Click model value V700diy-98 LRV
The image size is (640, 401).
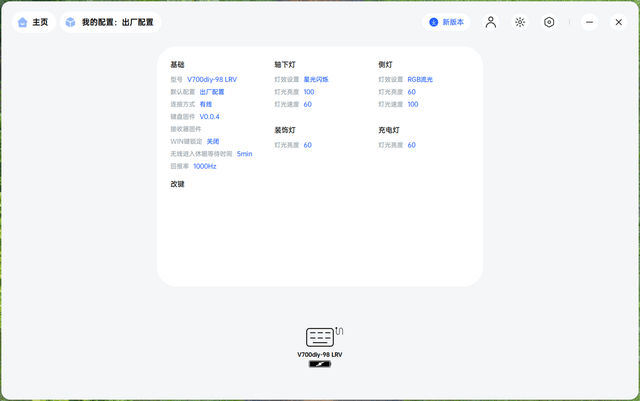point(212,80)
